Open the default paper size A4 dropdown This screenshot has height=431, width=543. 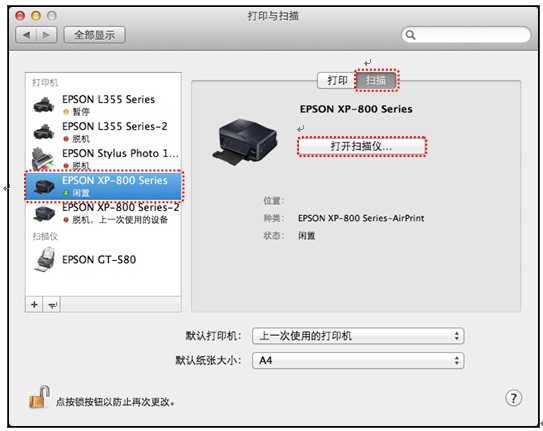pyautogui.click(x=358, y=360)
